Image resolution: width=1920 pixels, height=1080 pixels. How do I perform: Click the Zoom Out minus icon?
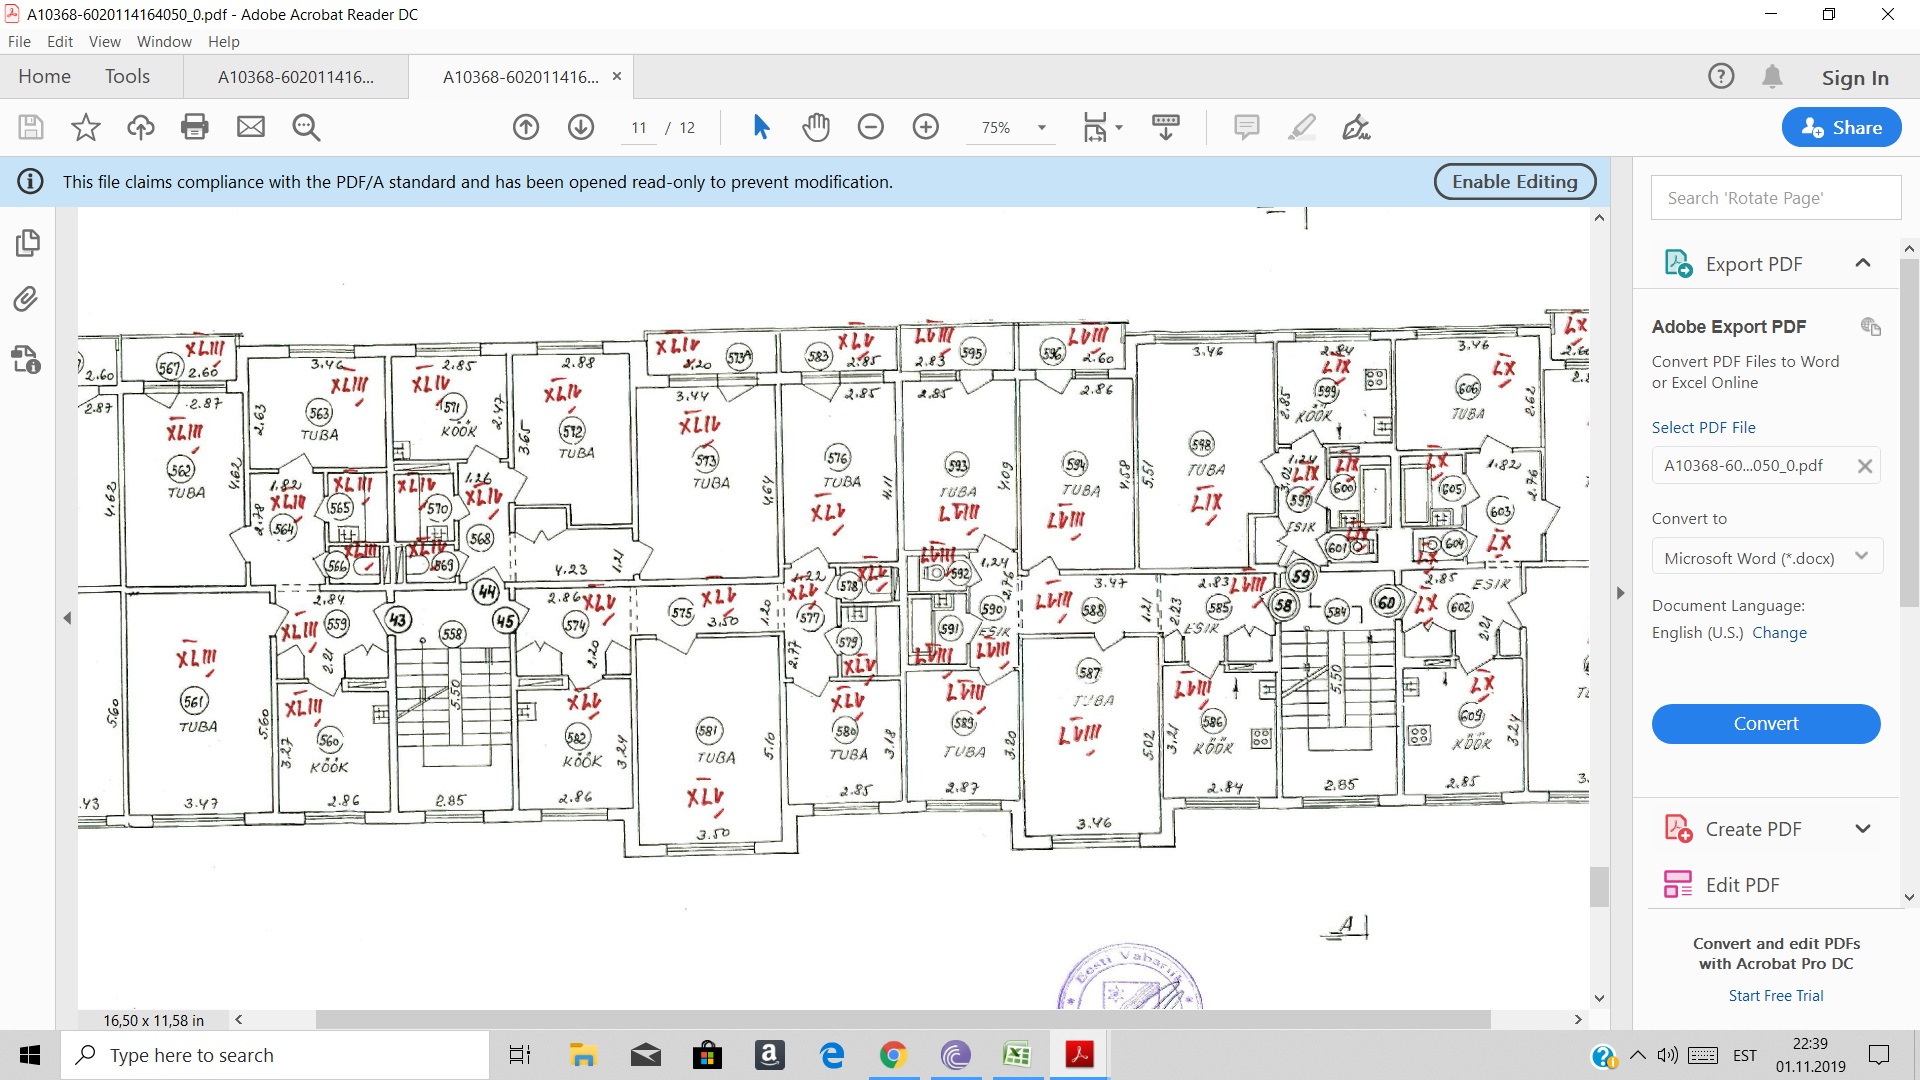point(871,127)
